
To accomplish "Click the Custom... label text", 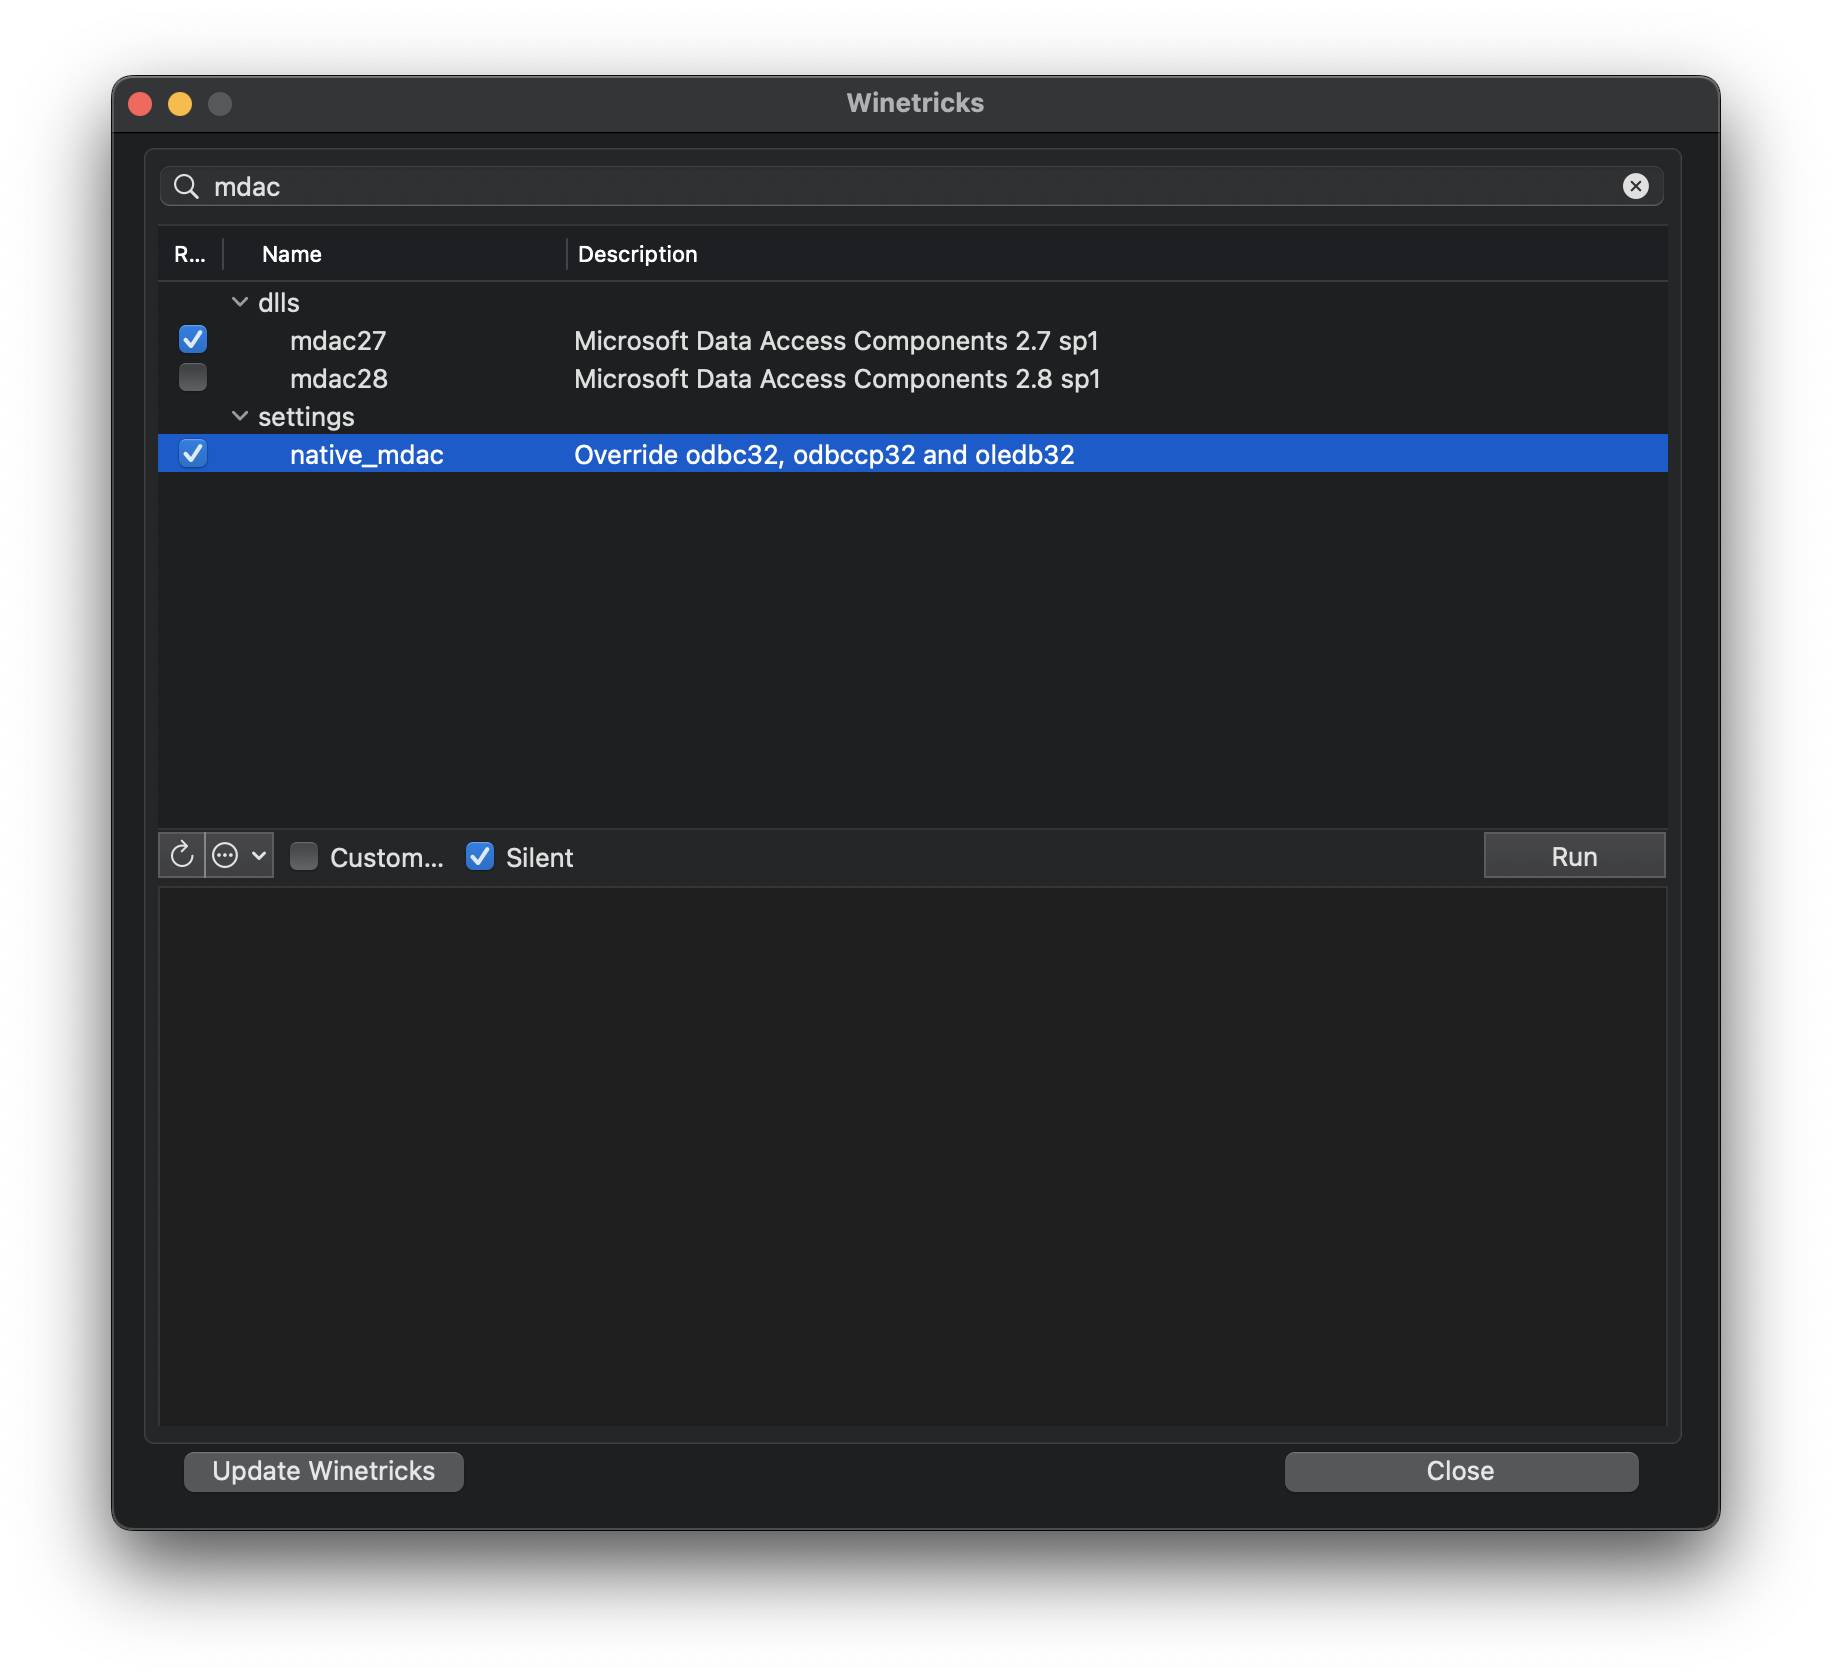I will click(x=387, y=857).
